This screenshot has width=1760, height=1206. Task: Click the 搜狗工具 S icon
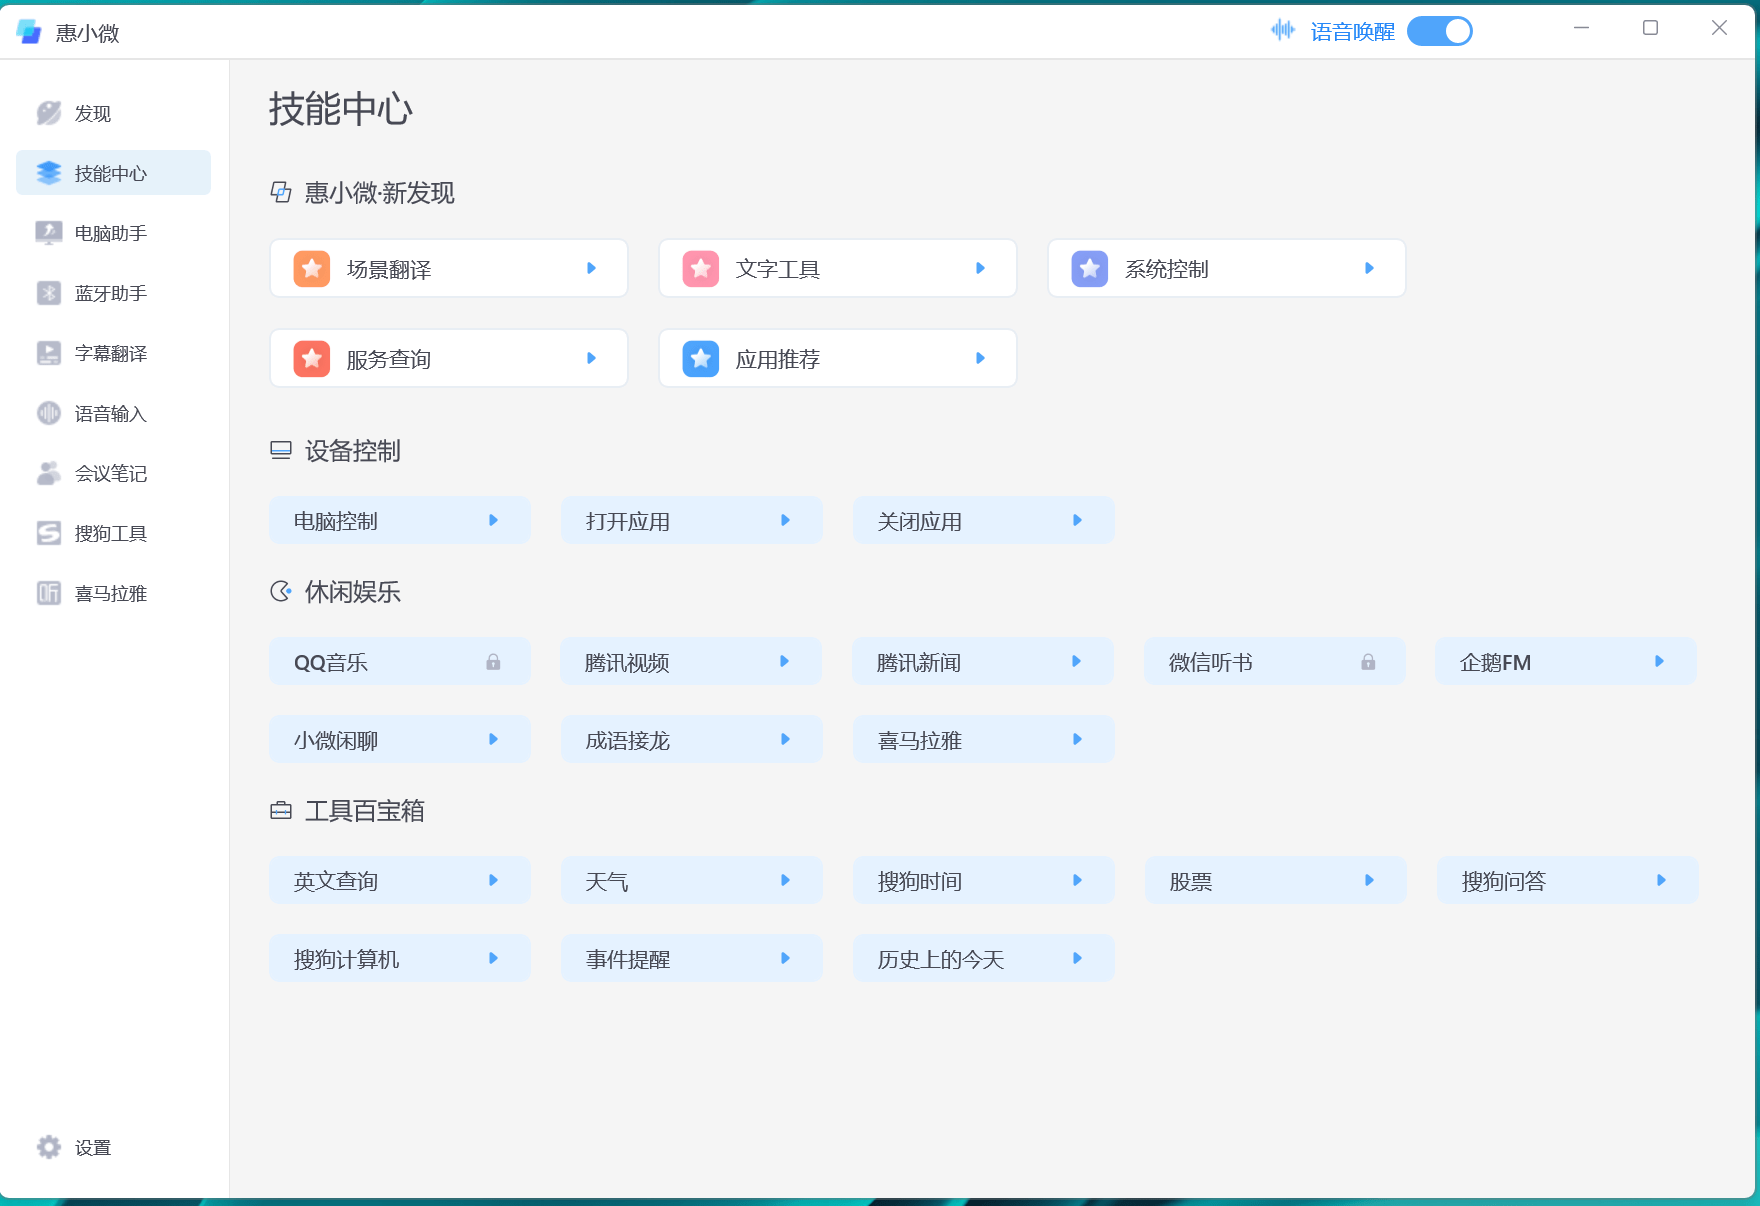pos(48,533)
